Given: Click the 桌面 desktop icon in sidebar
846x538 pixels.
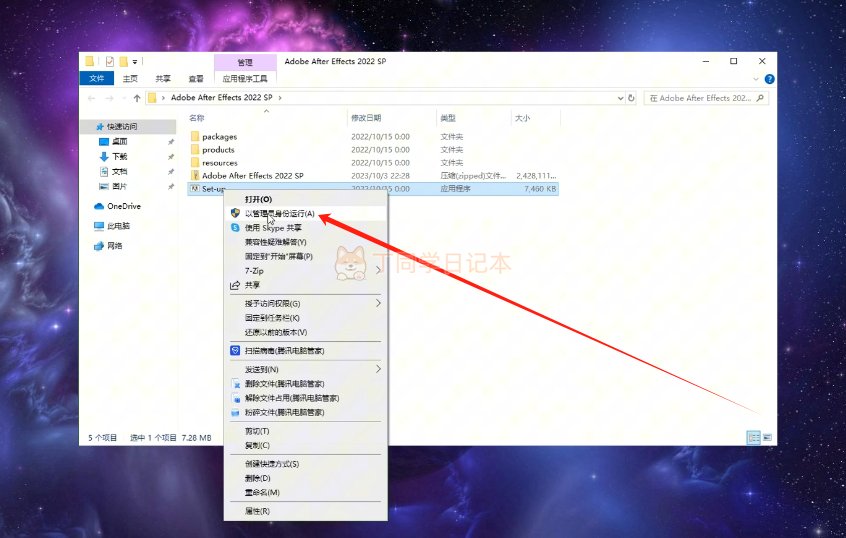Looking at the screenshot, I should (104, 141).
